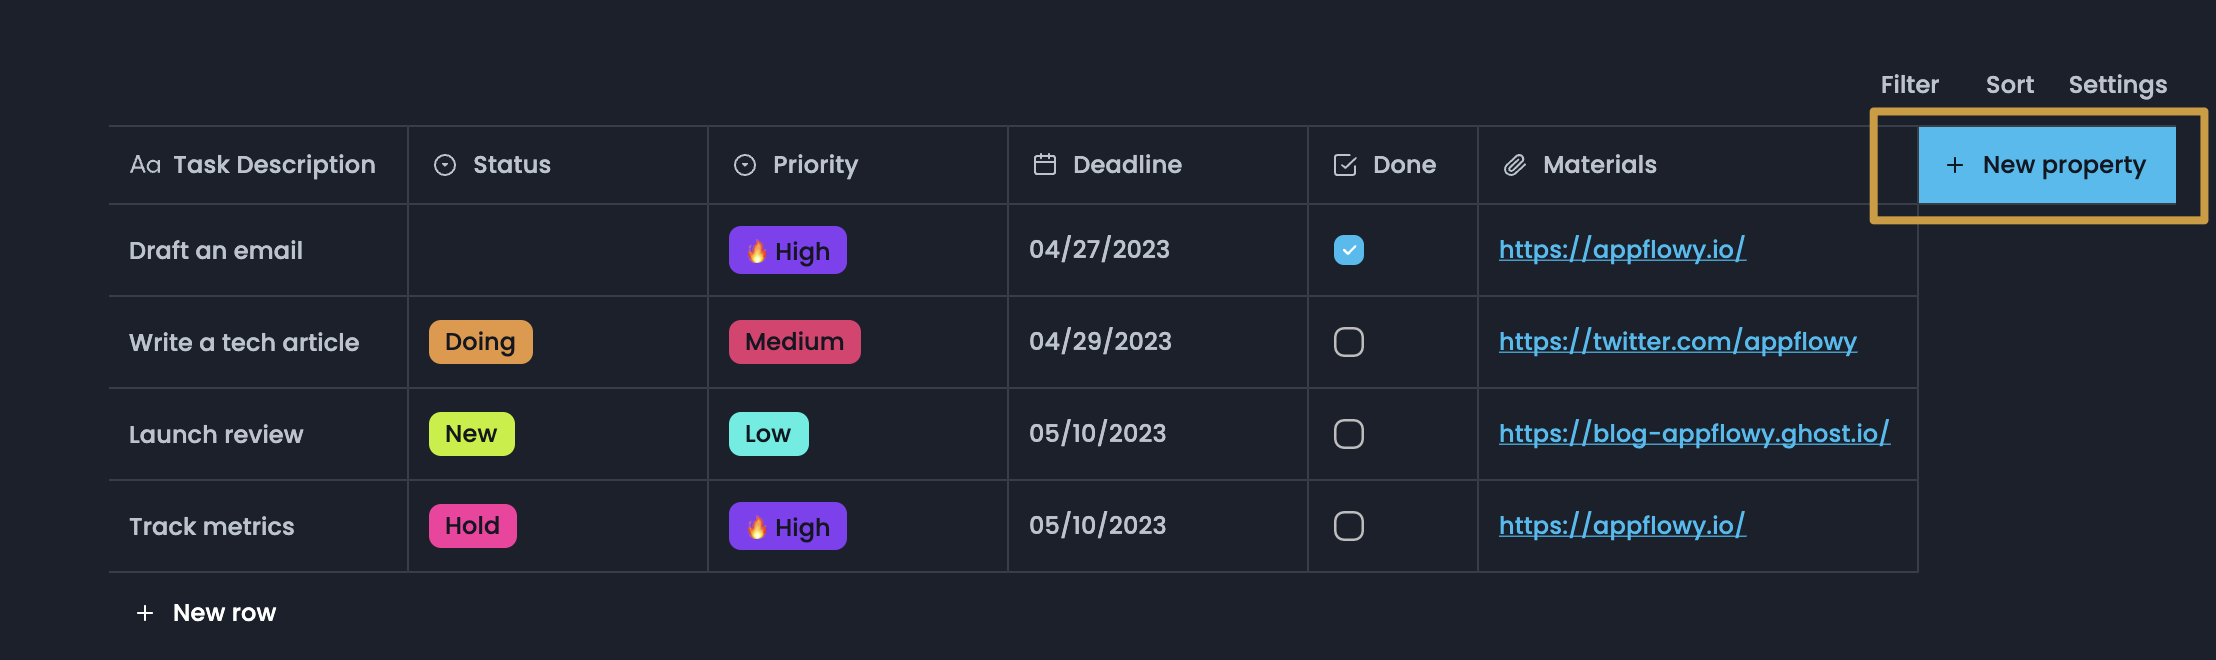Click the Done column checkbox icon
This screenshot has height=660, width=2216.
[1345, 165]
